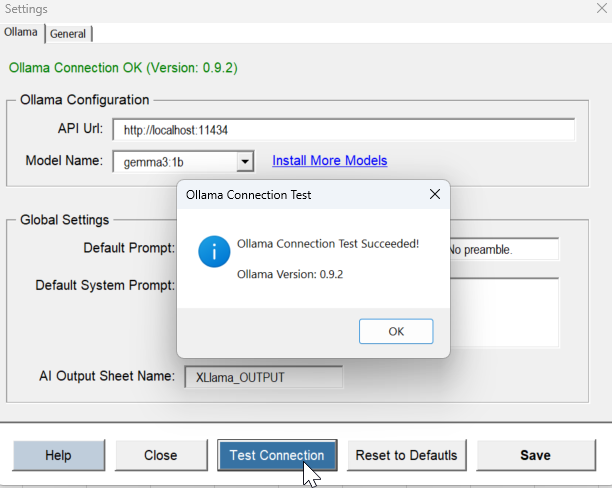Screen dimensions: 612x488
Task: Run Test Connection
Action: click(276, 455)
